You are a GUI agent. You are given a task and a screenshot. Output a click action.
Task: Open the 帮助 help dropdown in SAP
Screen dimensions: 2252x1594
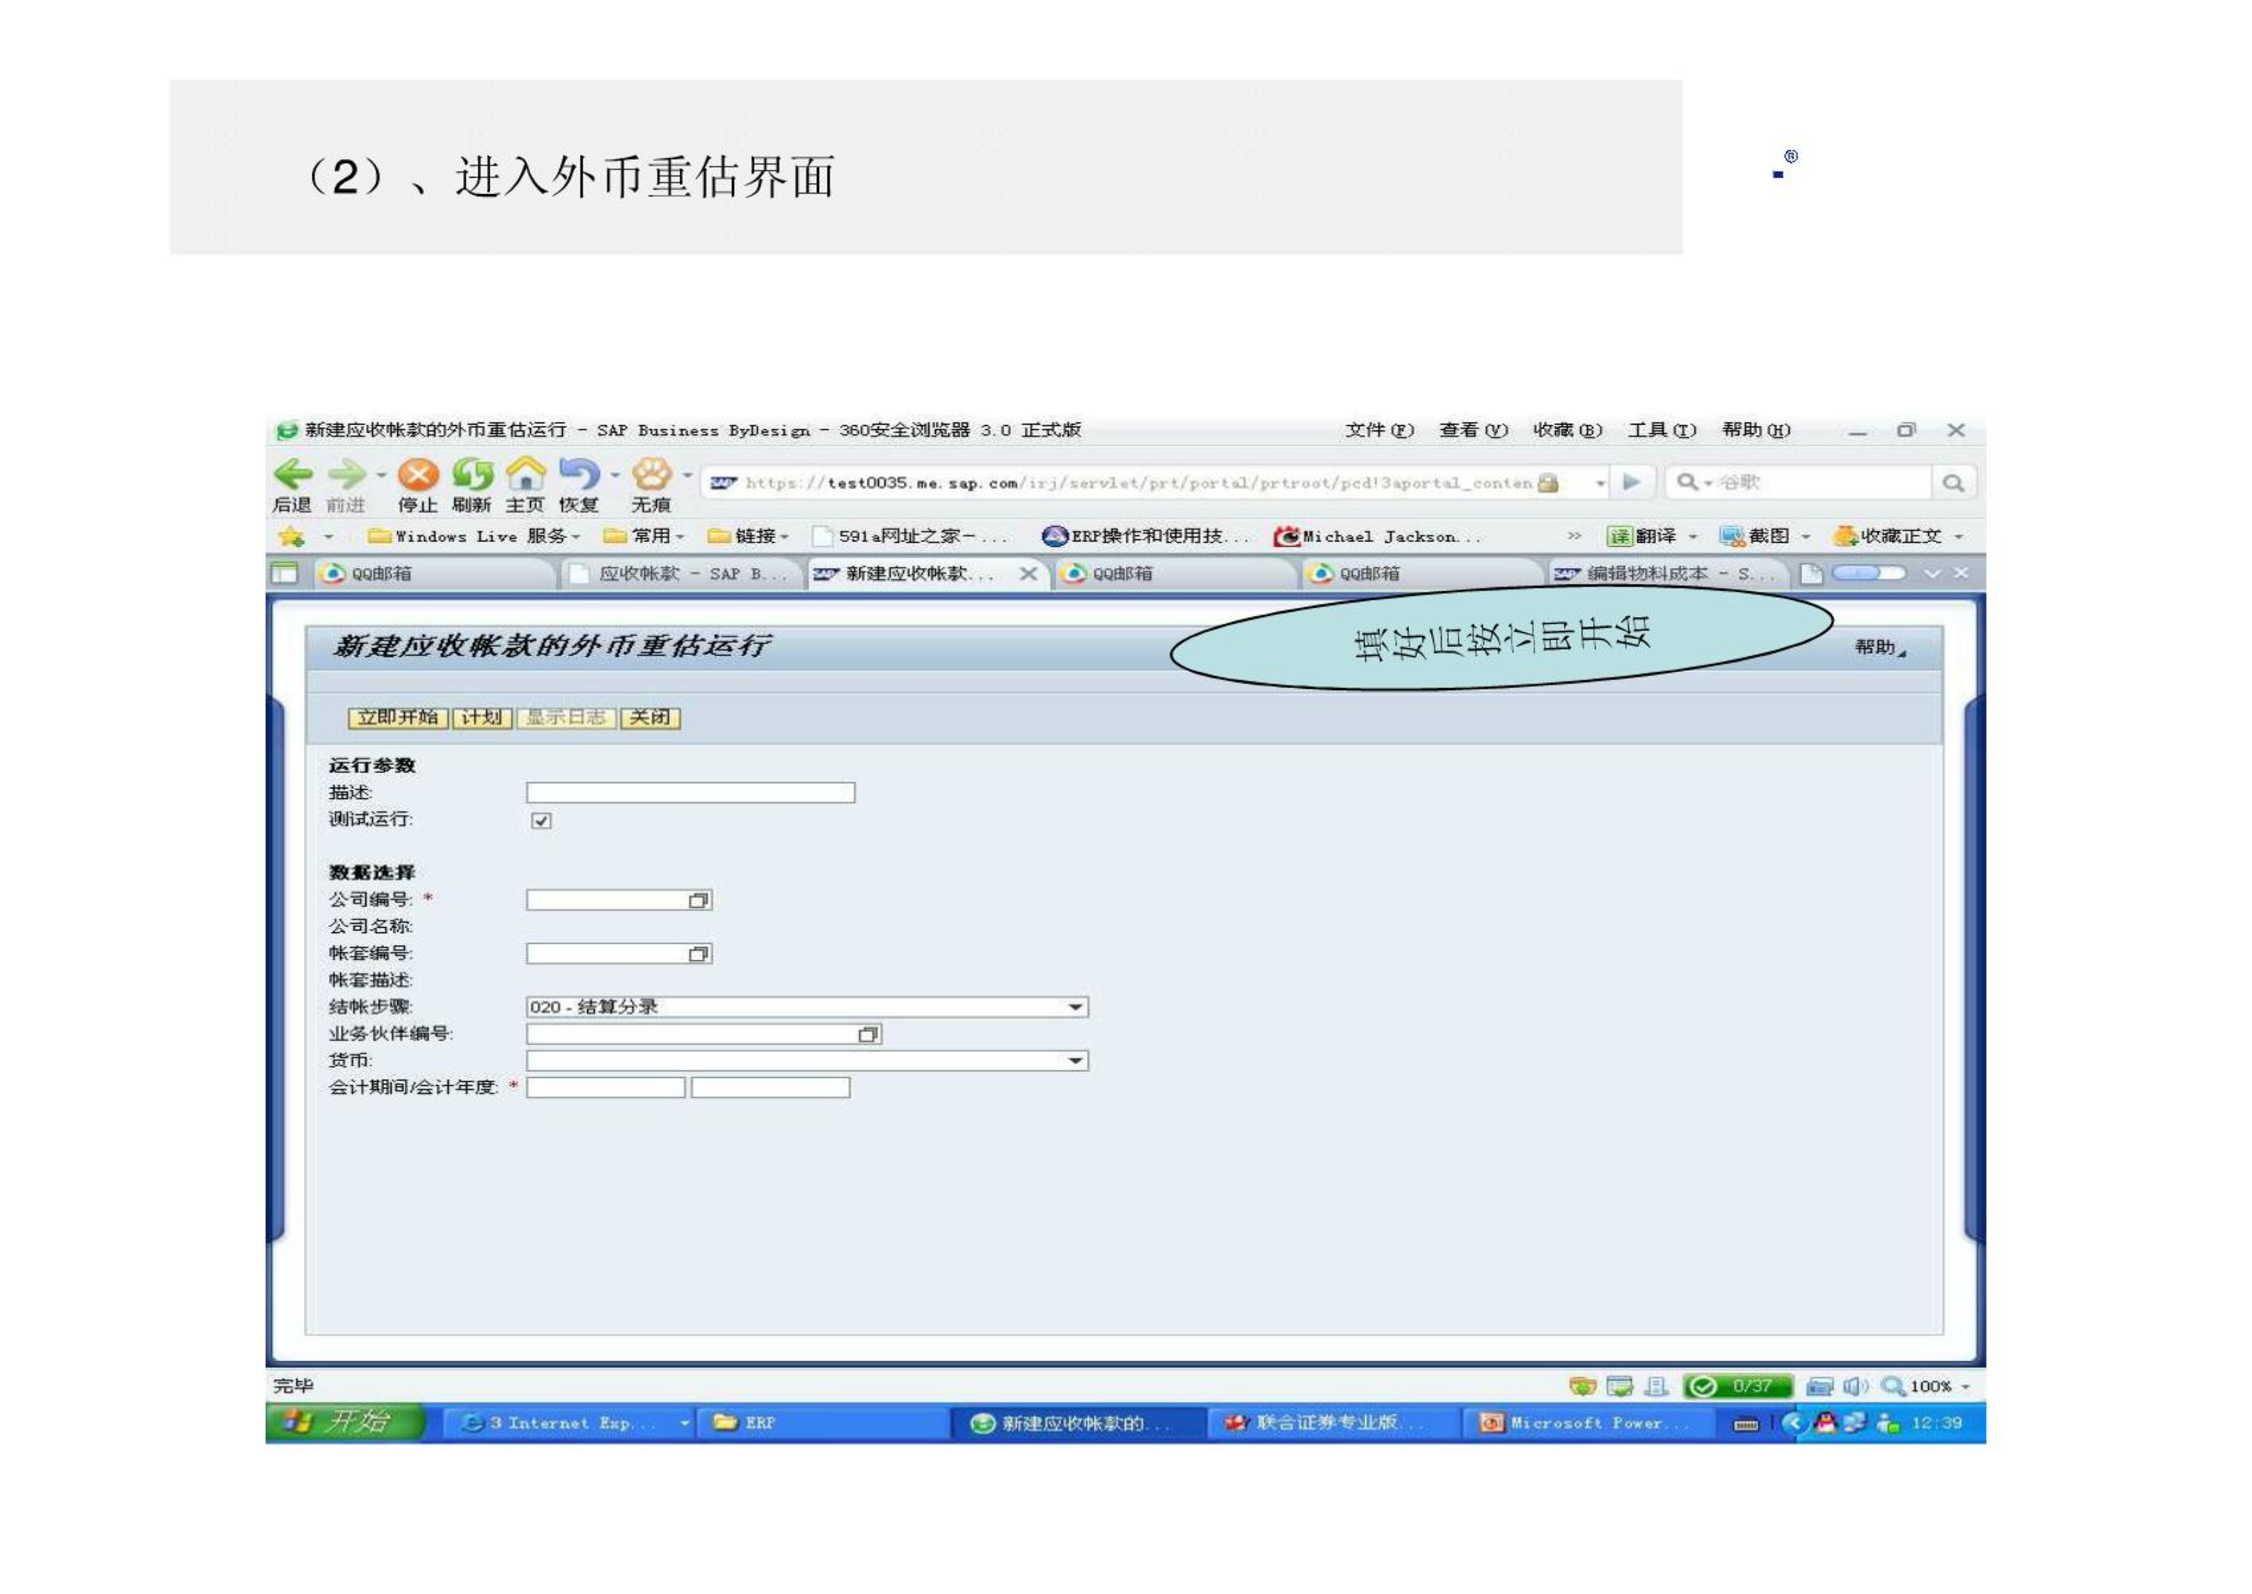[1880, 647]
